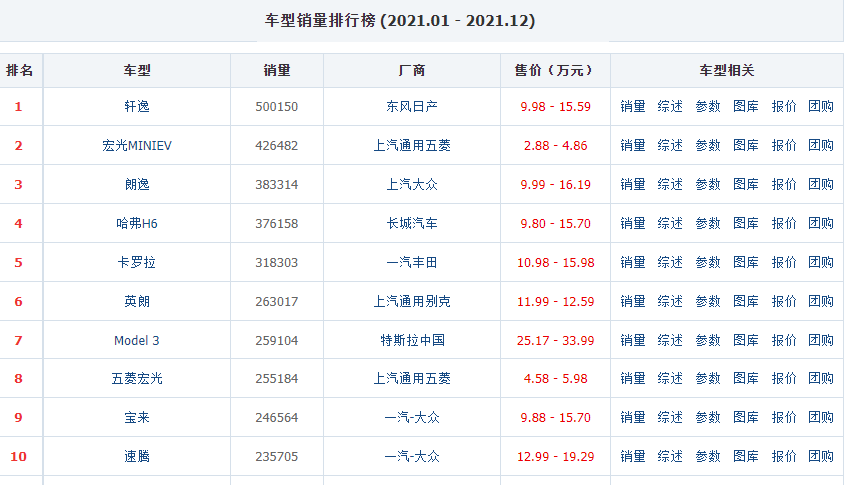This screenshot has width=848, height=487.
Task: Visit manufacturer 东风日产
Action: [412, 107]
